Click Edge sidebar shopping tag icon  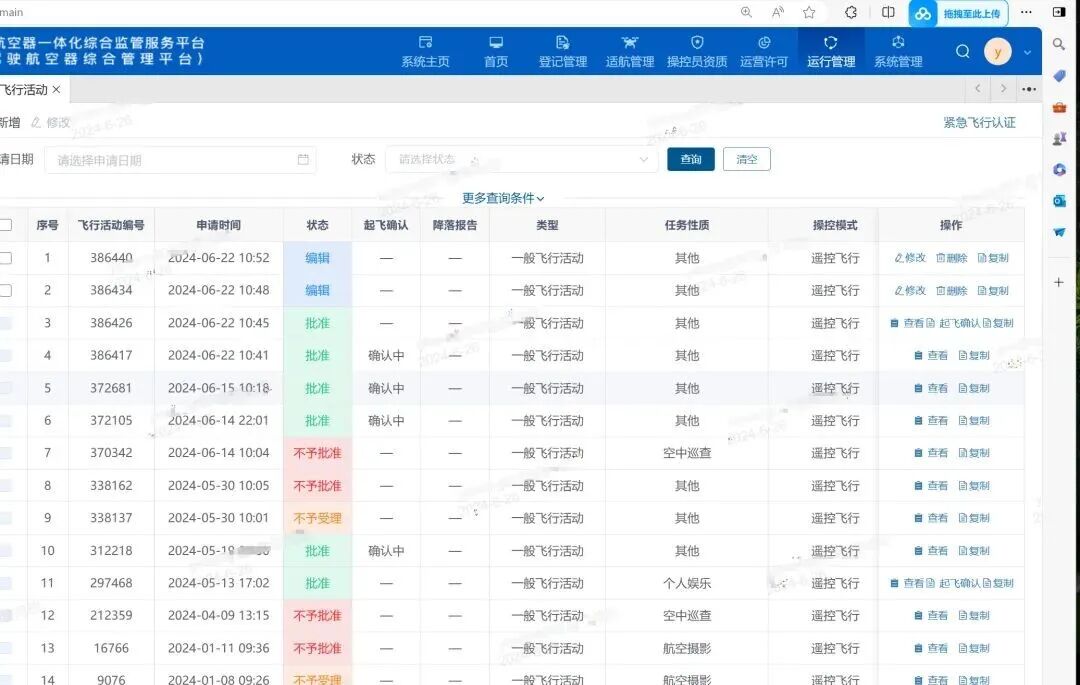[x=1059, y=76]
